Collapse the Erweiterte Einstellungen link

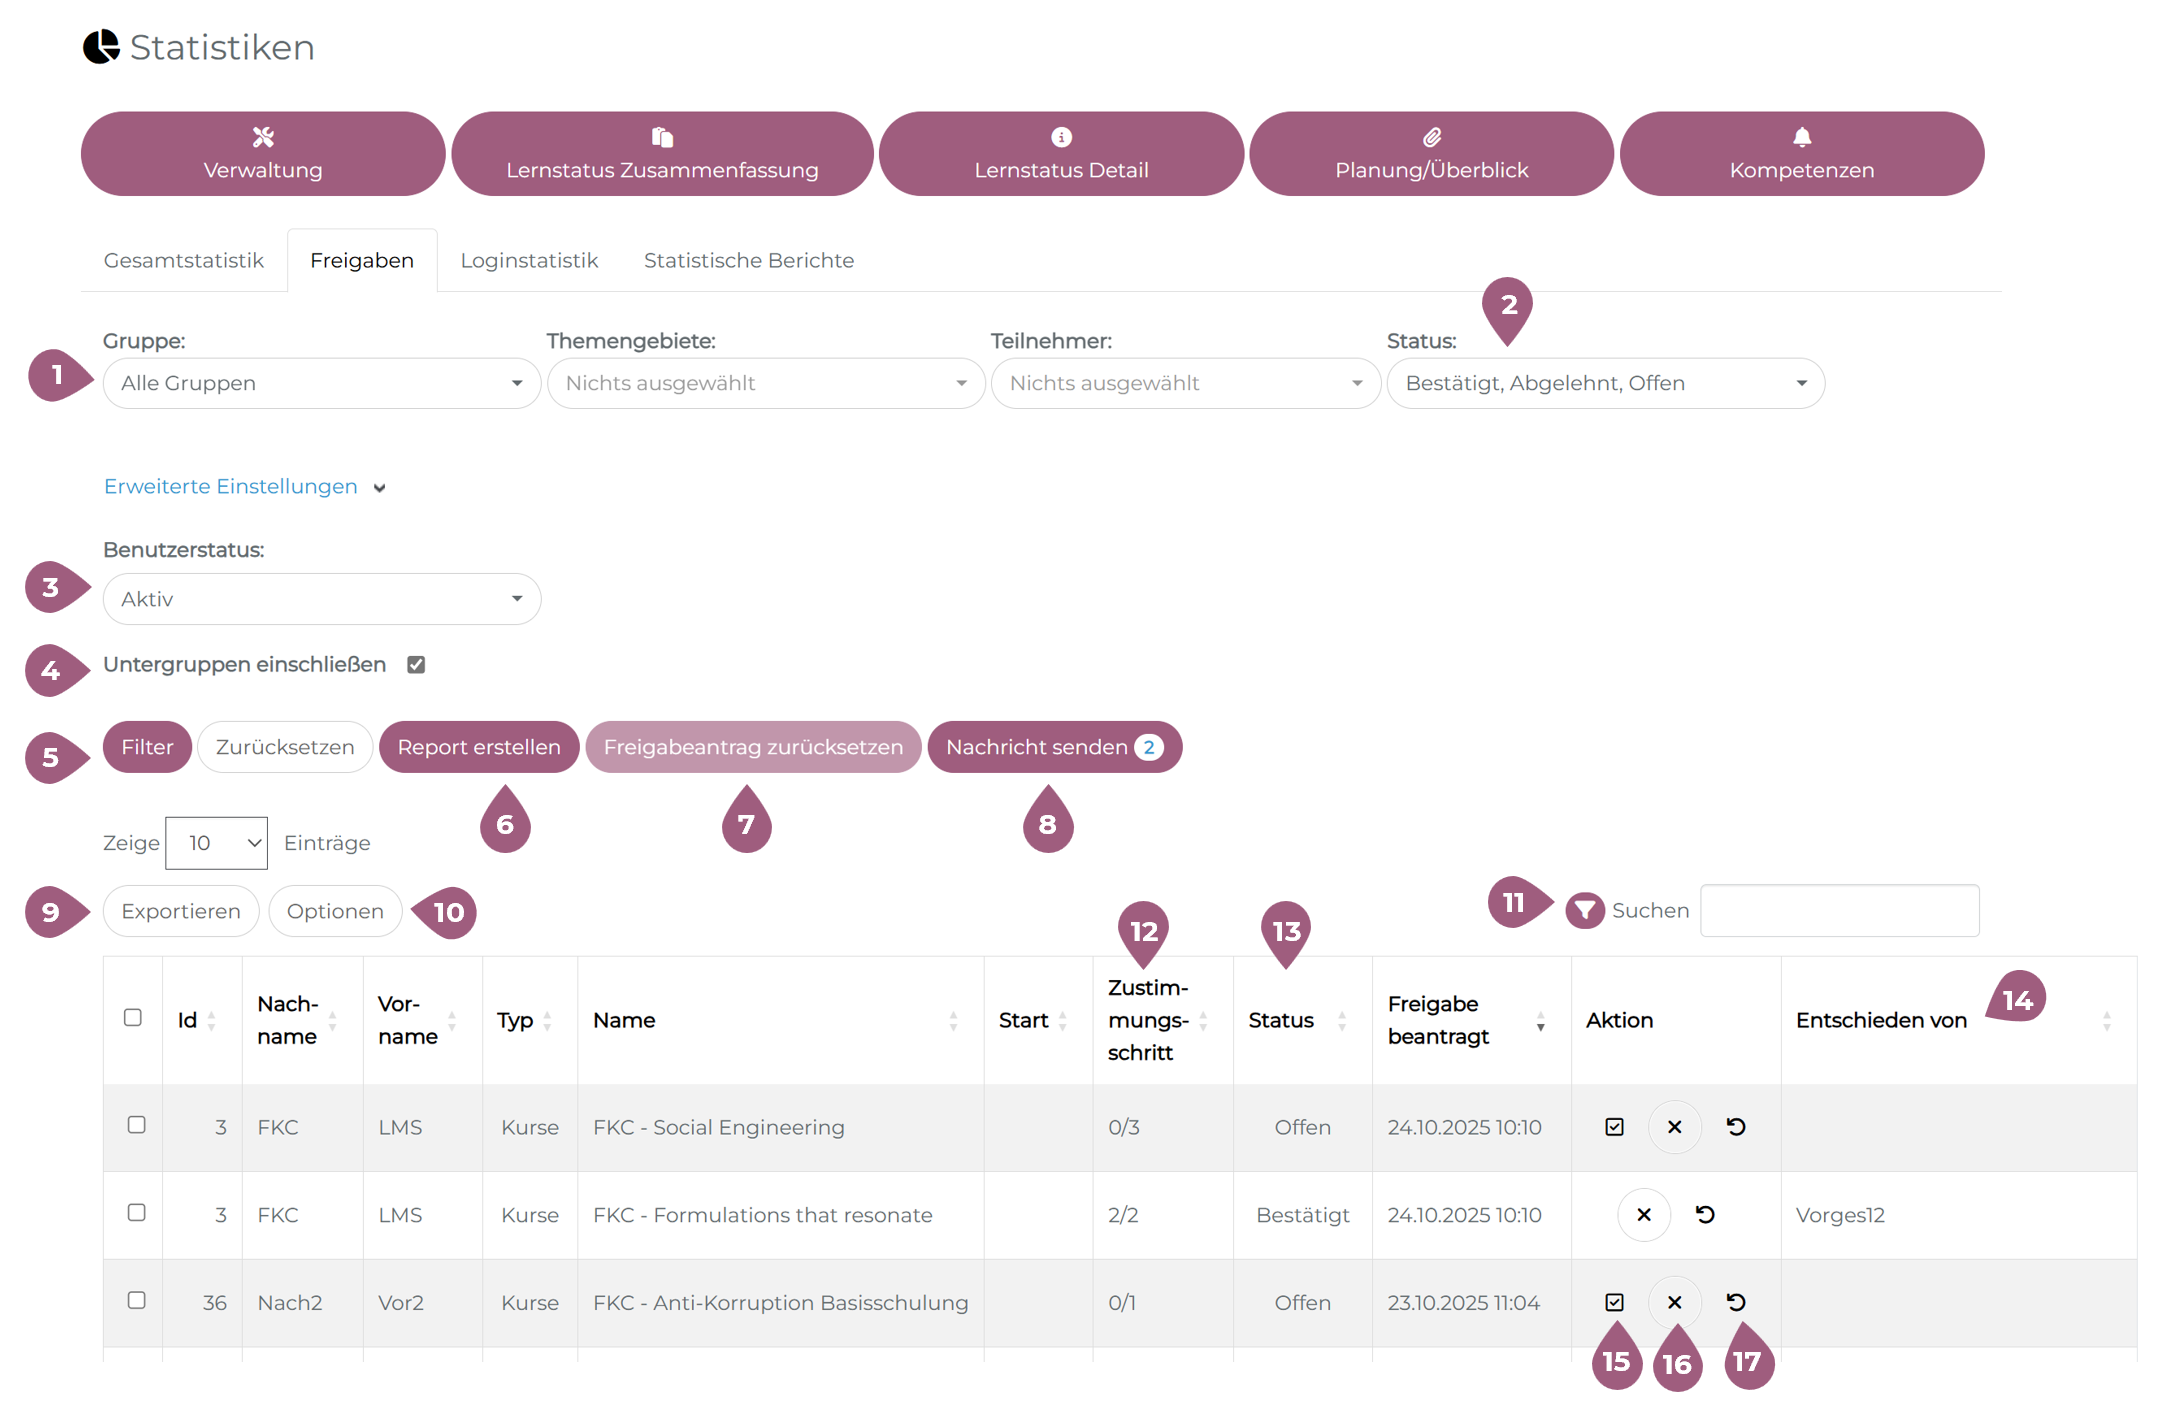coord(231,487)
